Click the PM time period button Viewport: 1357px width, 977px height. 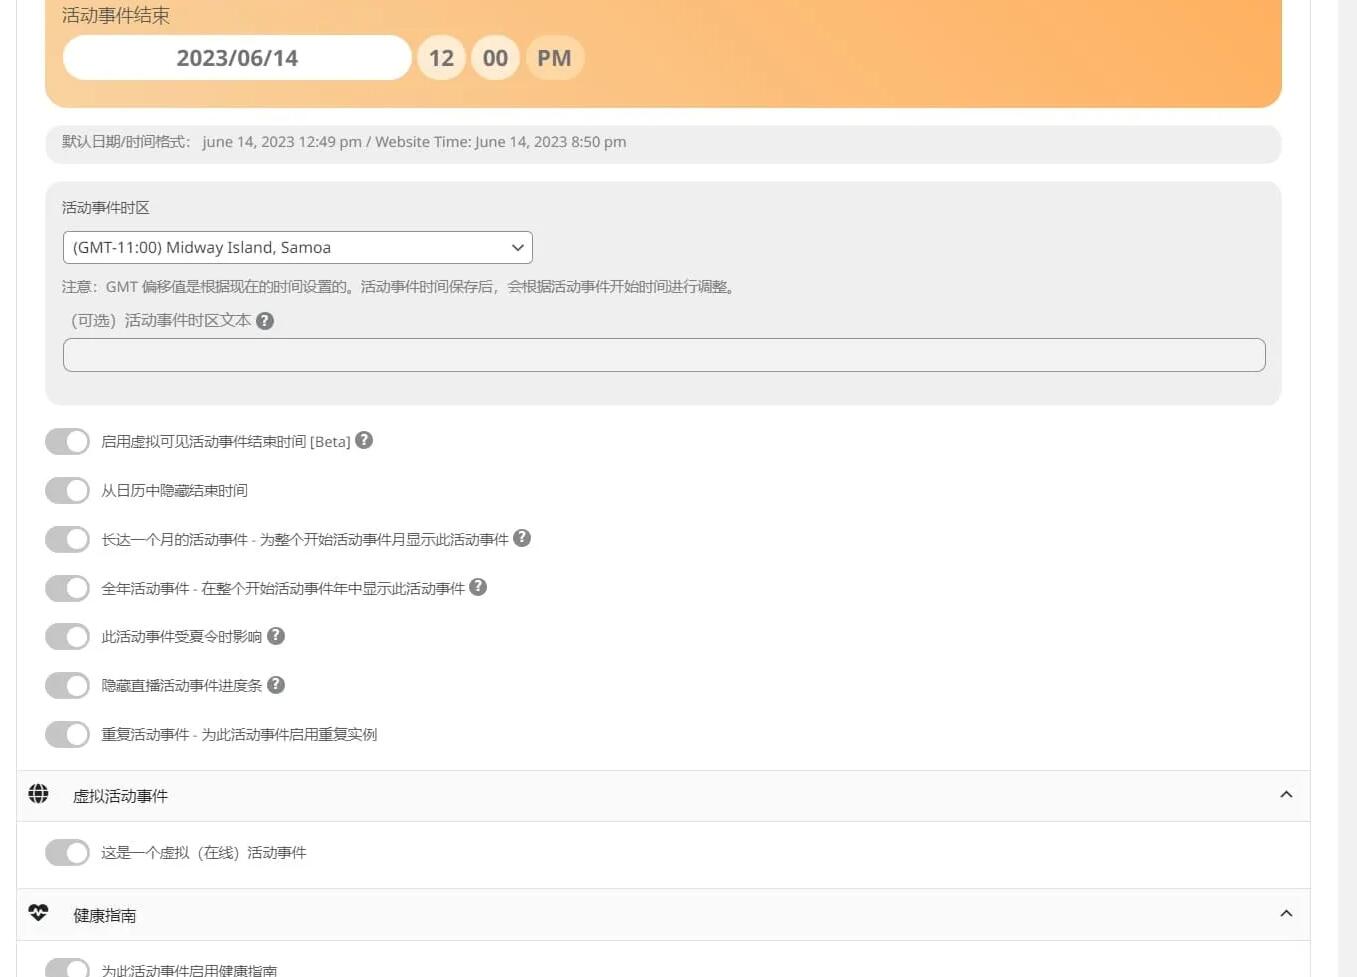pos(554,58)
